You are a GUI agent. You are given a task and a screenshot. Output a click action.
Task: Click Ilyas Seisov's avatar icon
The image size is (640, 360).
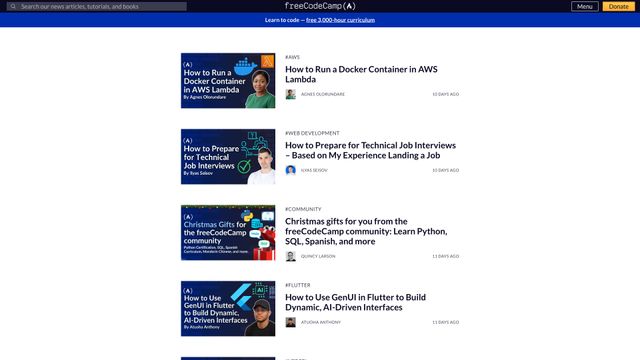tap(291, 170)
